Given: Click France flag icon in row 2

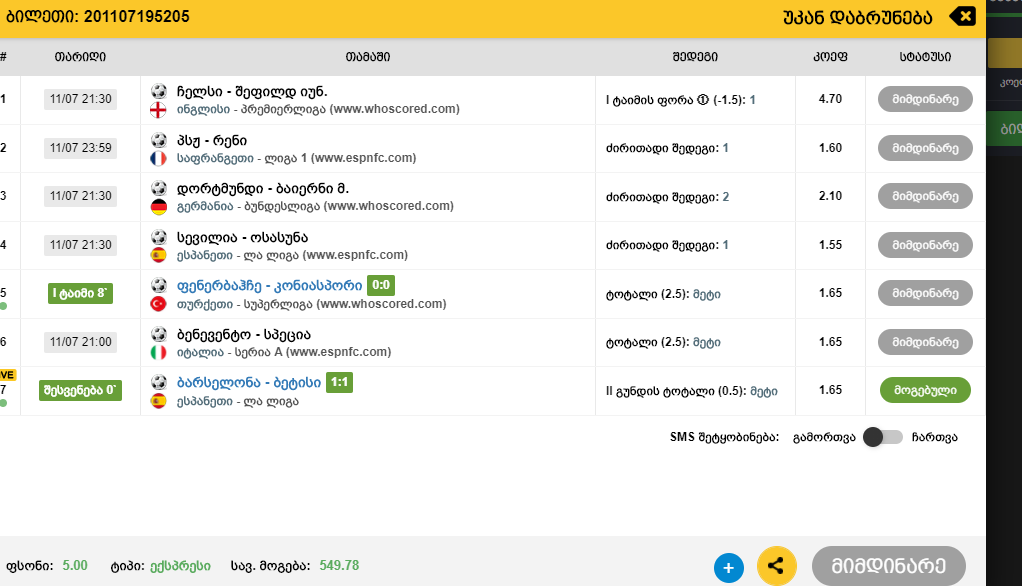Looking at the screenshot, I should pyautogui.click(x=158, y=158).
